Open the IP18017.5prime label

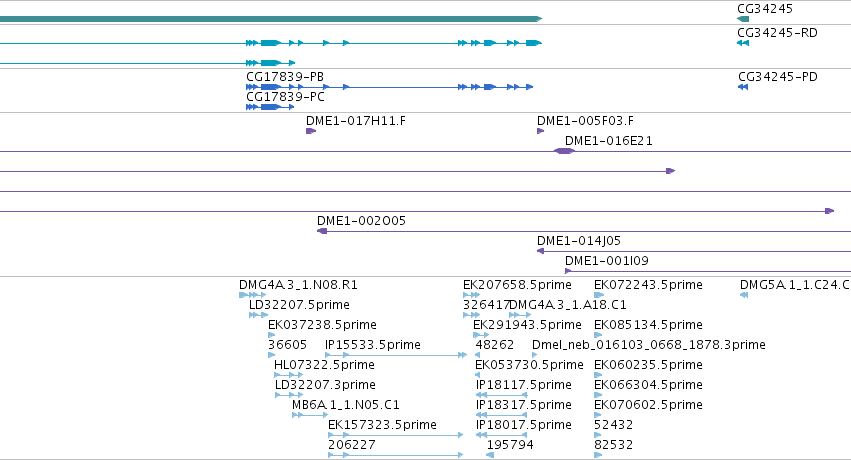pos(524,425)
